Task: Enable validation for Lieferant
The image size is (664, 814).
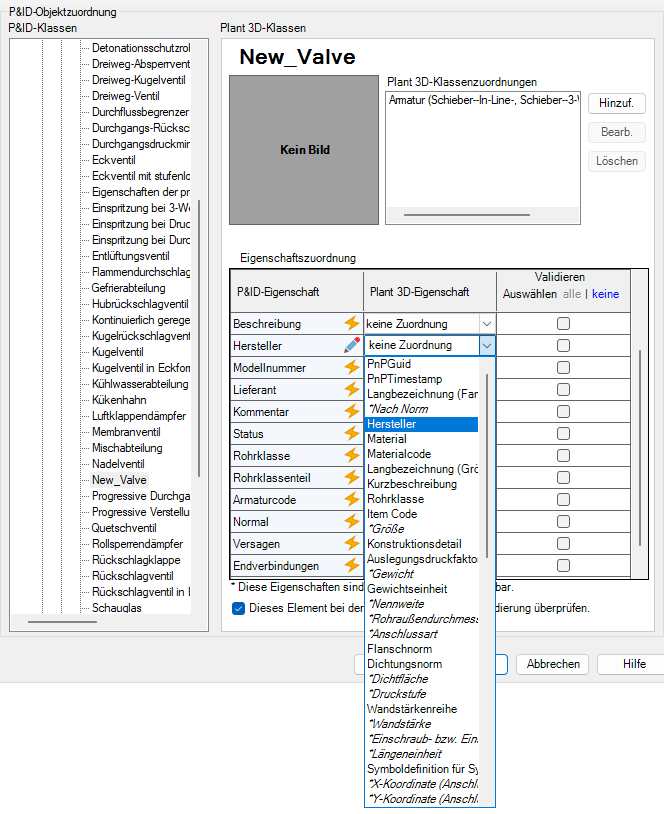Action: coord(563,389)
